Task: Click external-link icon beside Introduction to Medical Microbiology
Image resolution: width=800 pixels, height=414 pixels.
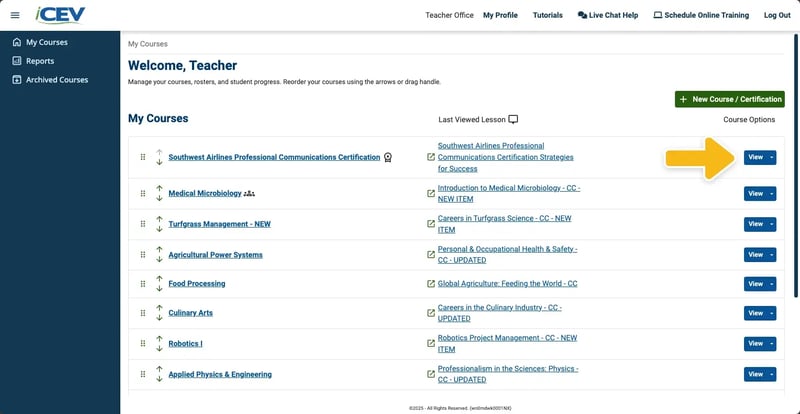Action: pyautogui.click(x=431, y=193)
